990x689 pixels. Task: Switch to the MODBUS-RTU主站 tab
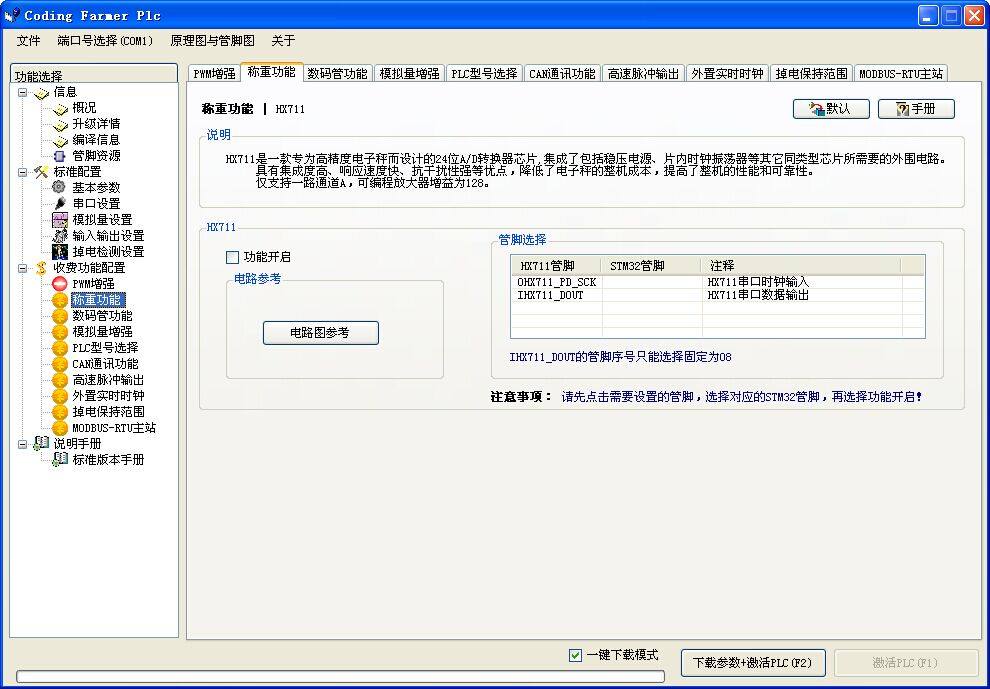[x=901, y=73]
